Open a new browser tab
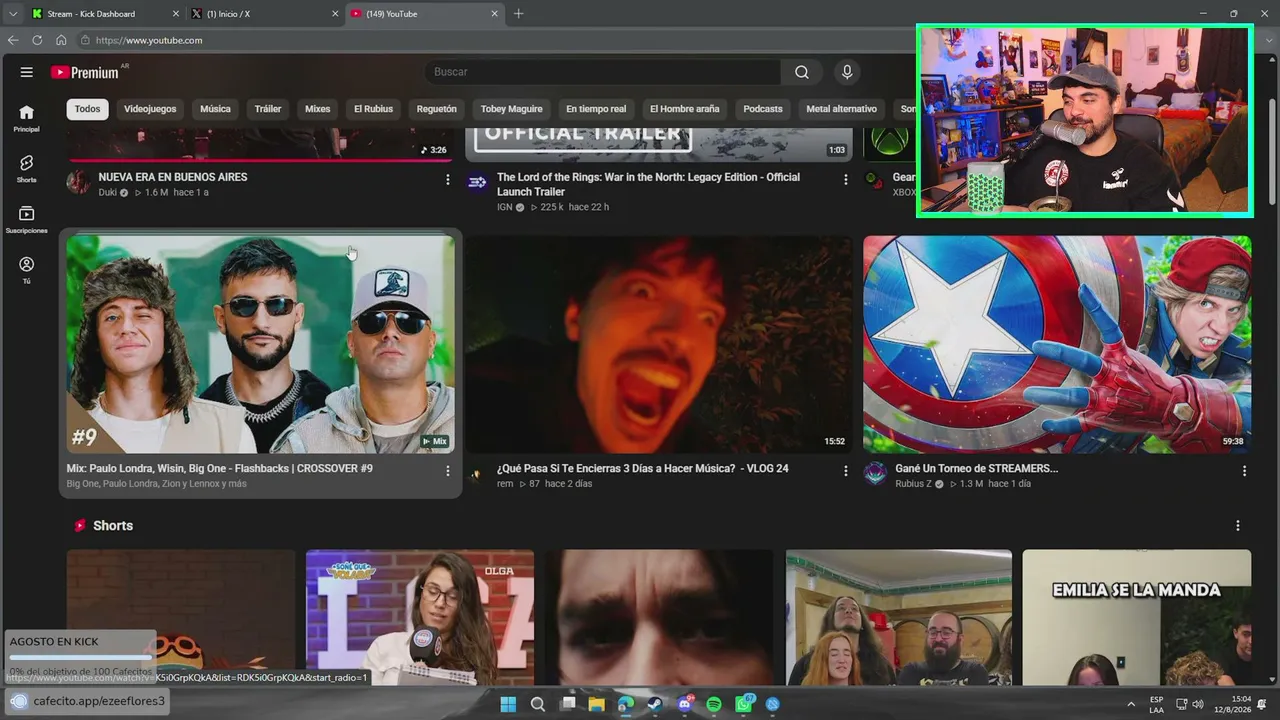Screen dimensions: 1280x720 (518, 14)
